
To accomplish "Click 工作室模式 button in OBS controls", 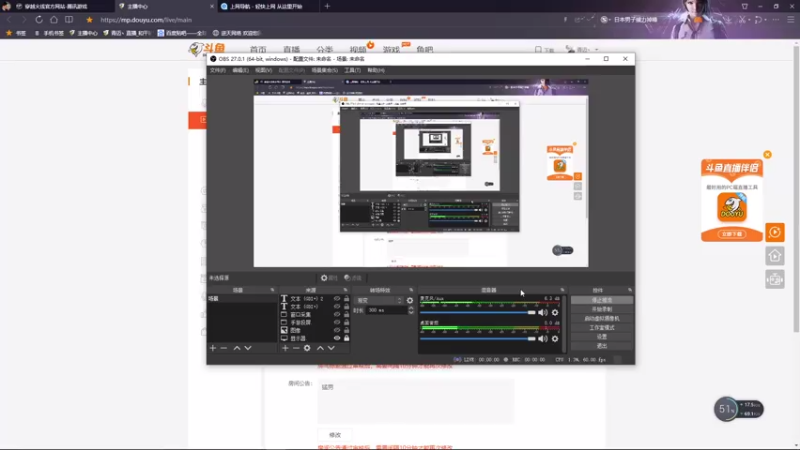I will tap(602, 328).
